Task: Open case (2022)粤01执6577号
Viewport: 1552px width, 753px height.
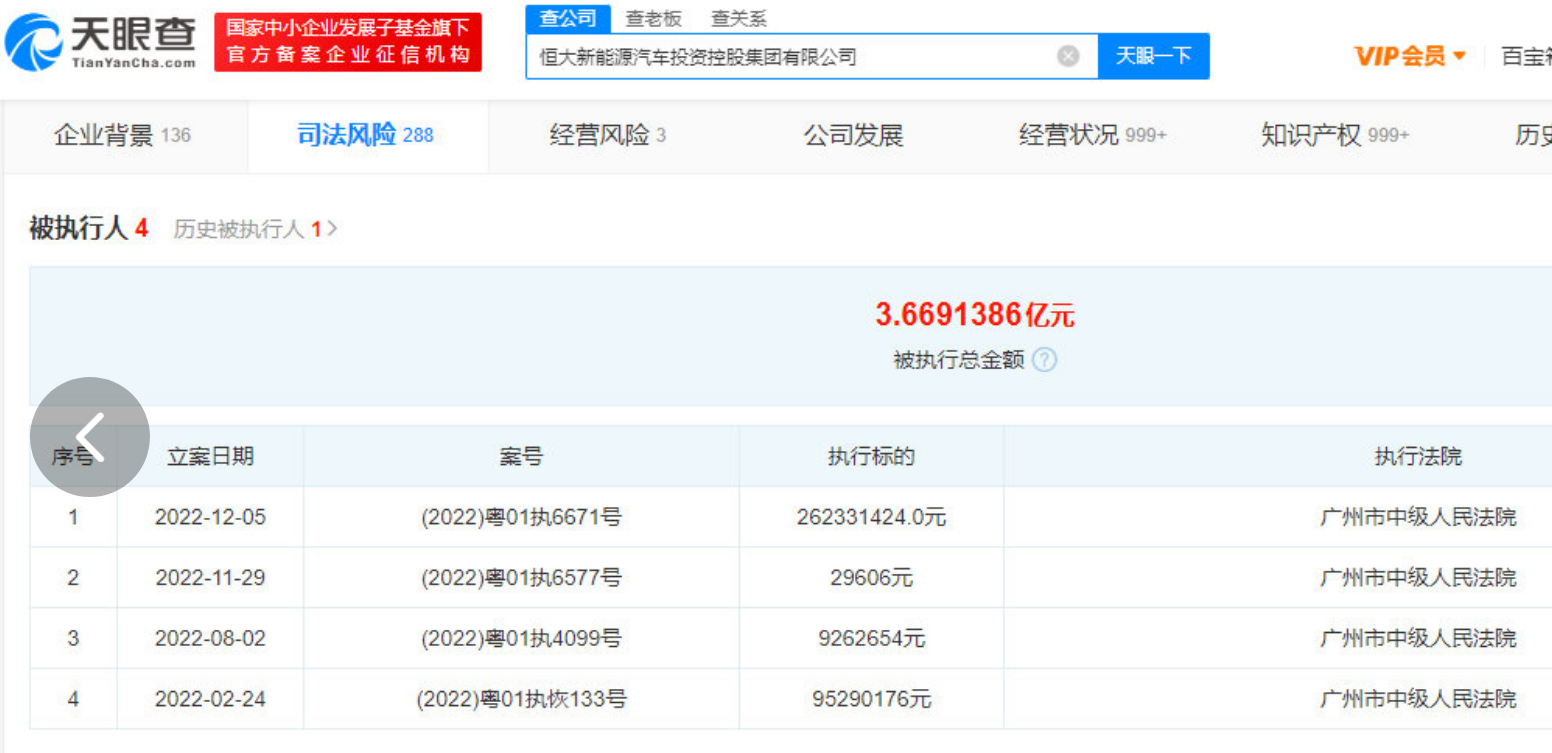Action: 521,578
